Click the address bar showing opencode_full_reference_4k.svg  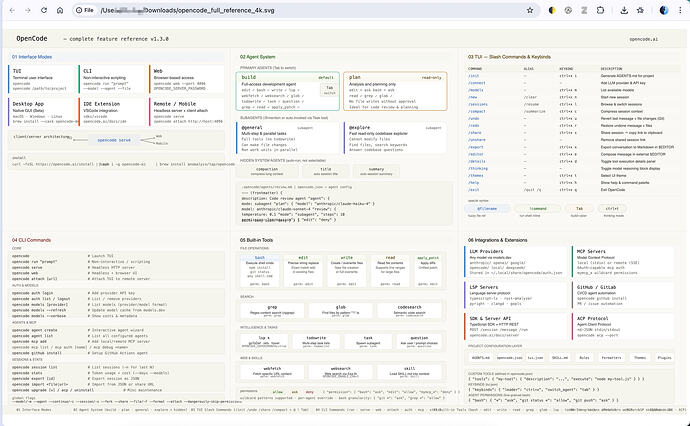[308, 10]
